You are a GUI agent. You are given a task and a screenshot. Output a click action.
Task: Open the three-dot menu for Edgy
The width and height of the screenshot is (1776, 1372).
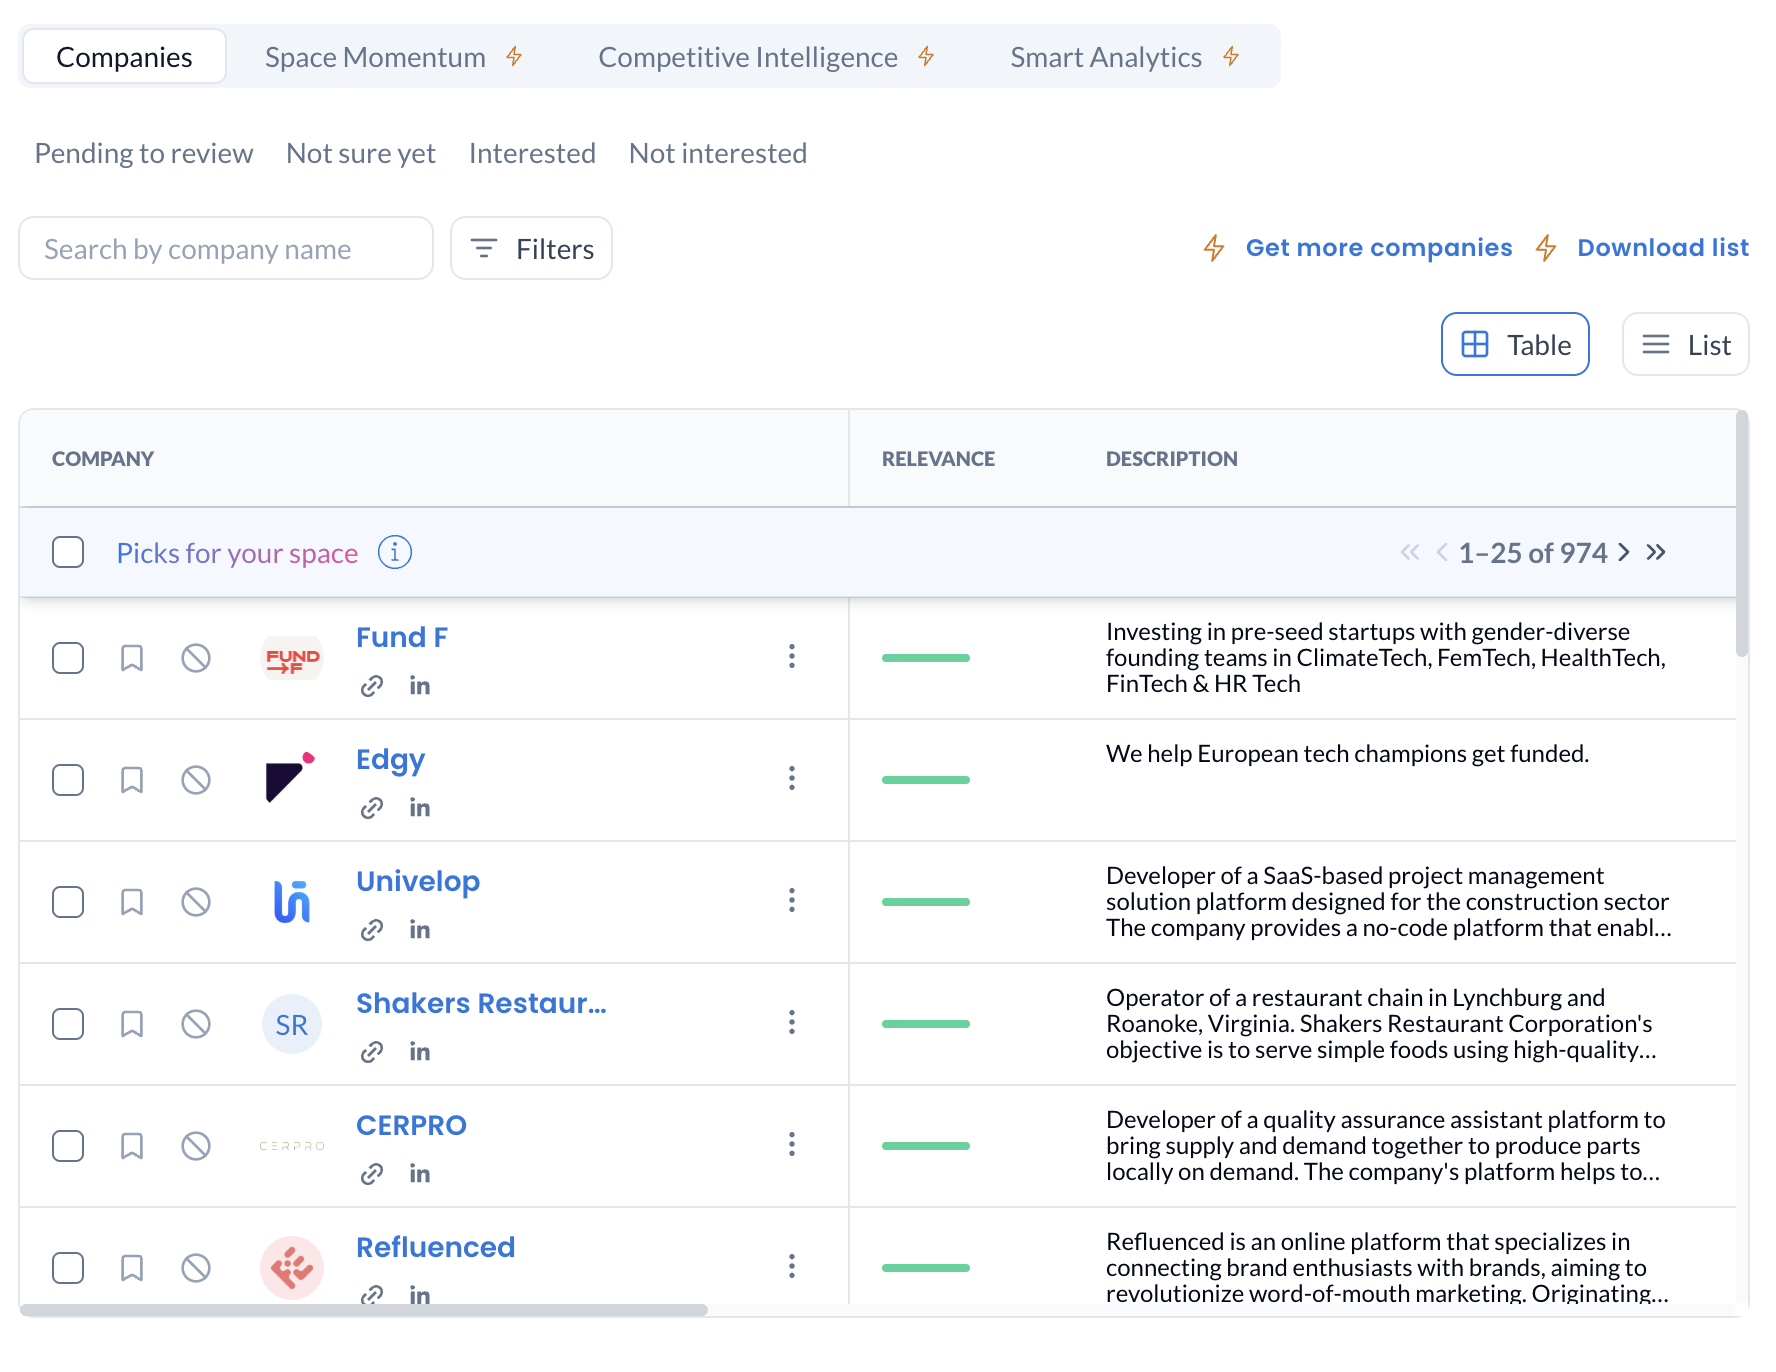[x=792, y=778]
